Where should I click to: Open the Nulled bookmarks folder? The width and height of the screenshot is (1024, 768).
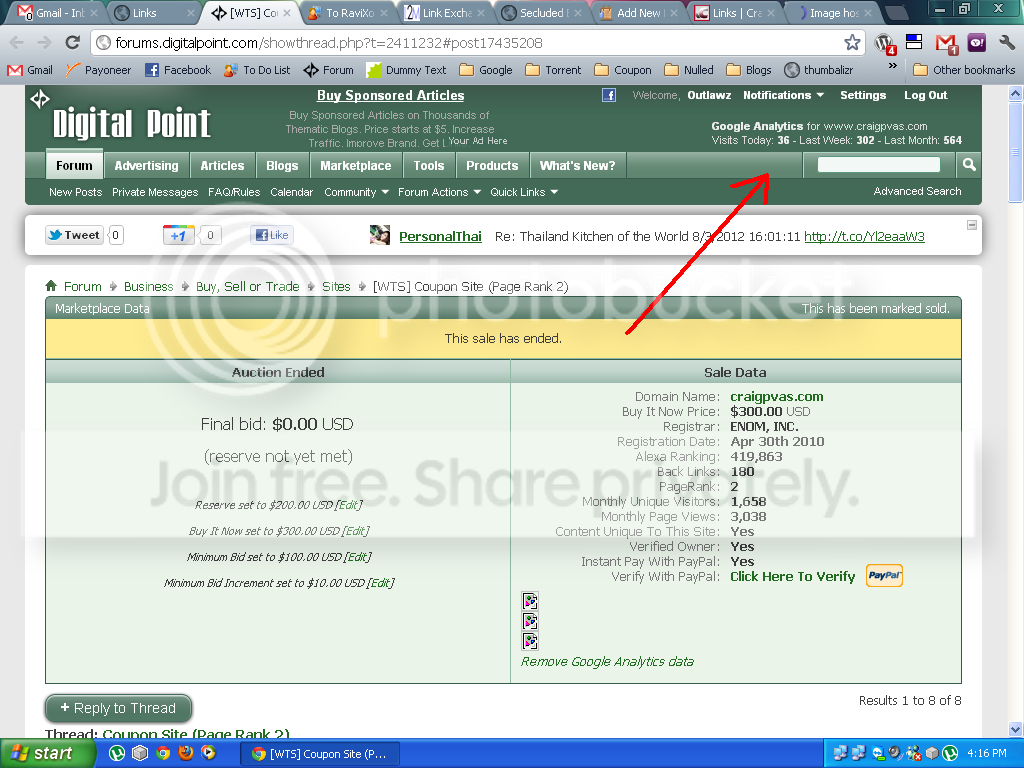tap(689, 70)
